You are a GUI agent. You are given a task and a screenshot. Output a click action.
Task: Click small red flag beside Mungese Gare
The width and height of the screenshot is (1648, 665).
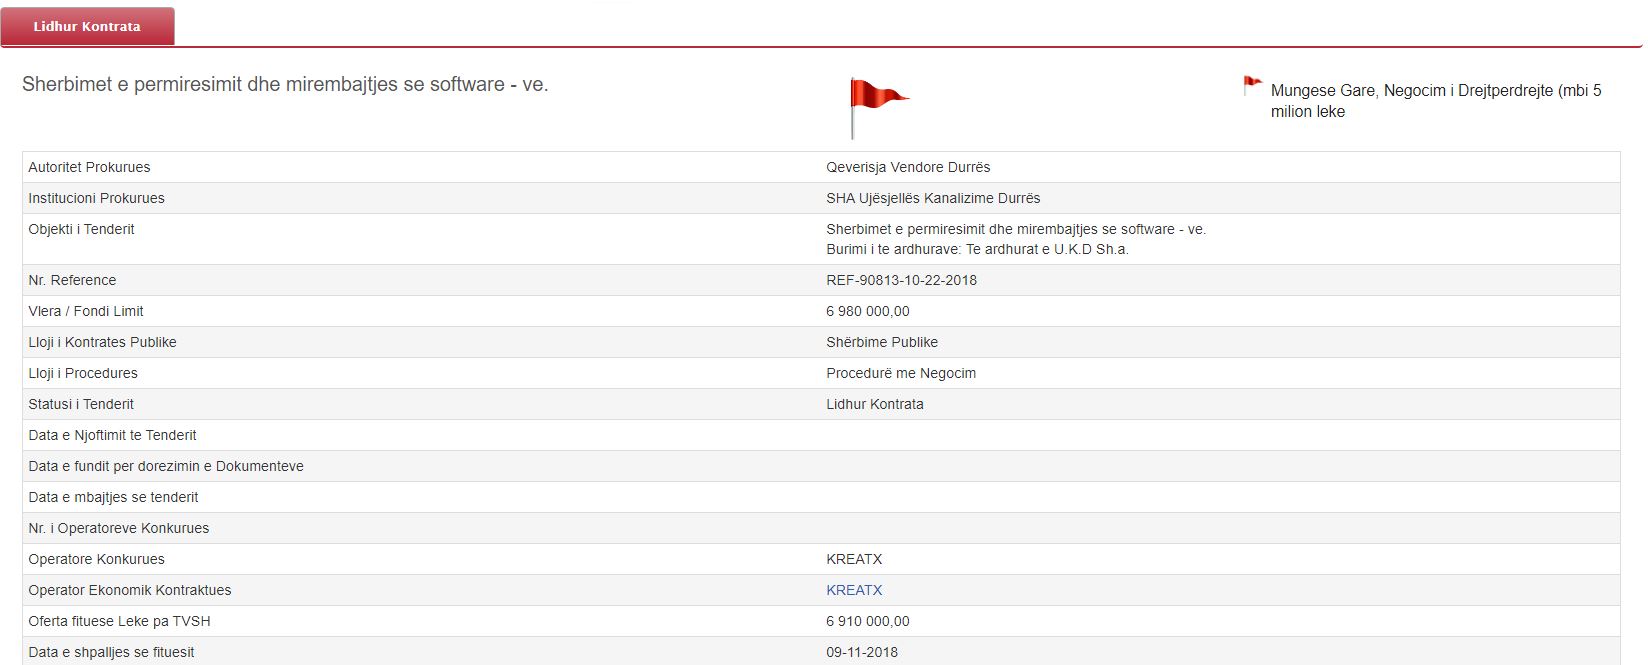1252,86
